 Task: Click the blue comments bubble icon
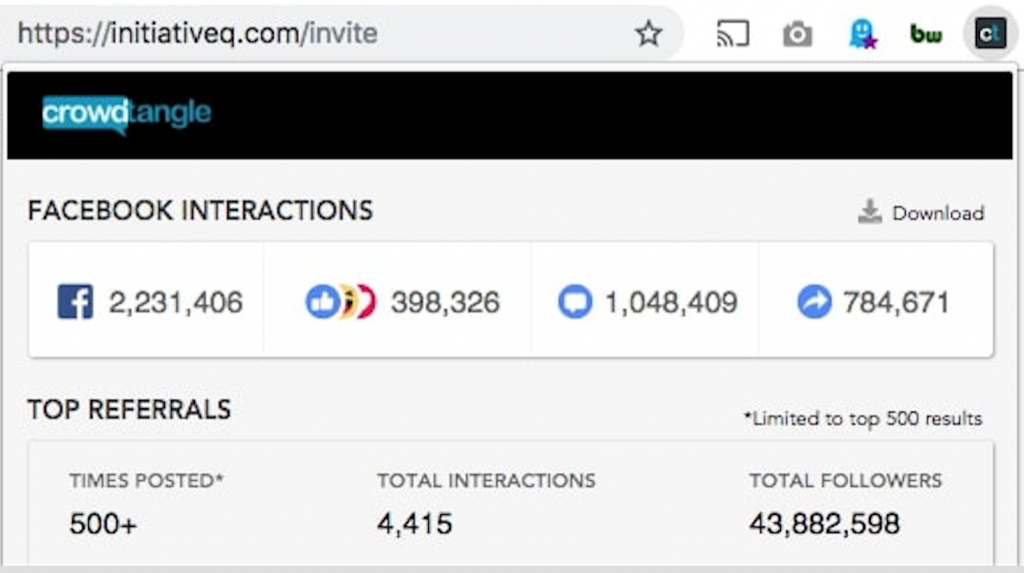(x=575, y=302)
